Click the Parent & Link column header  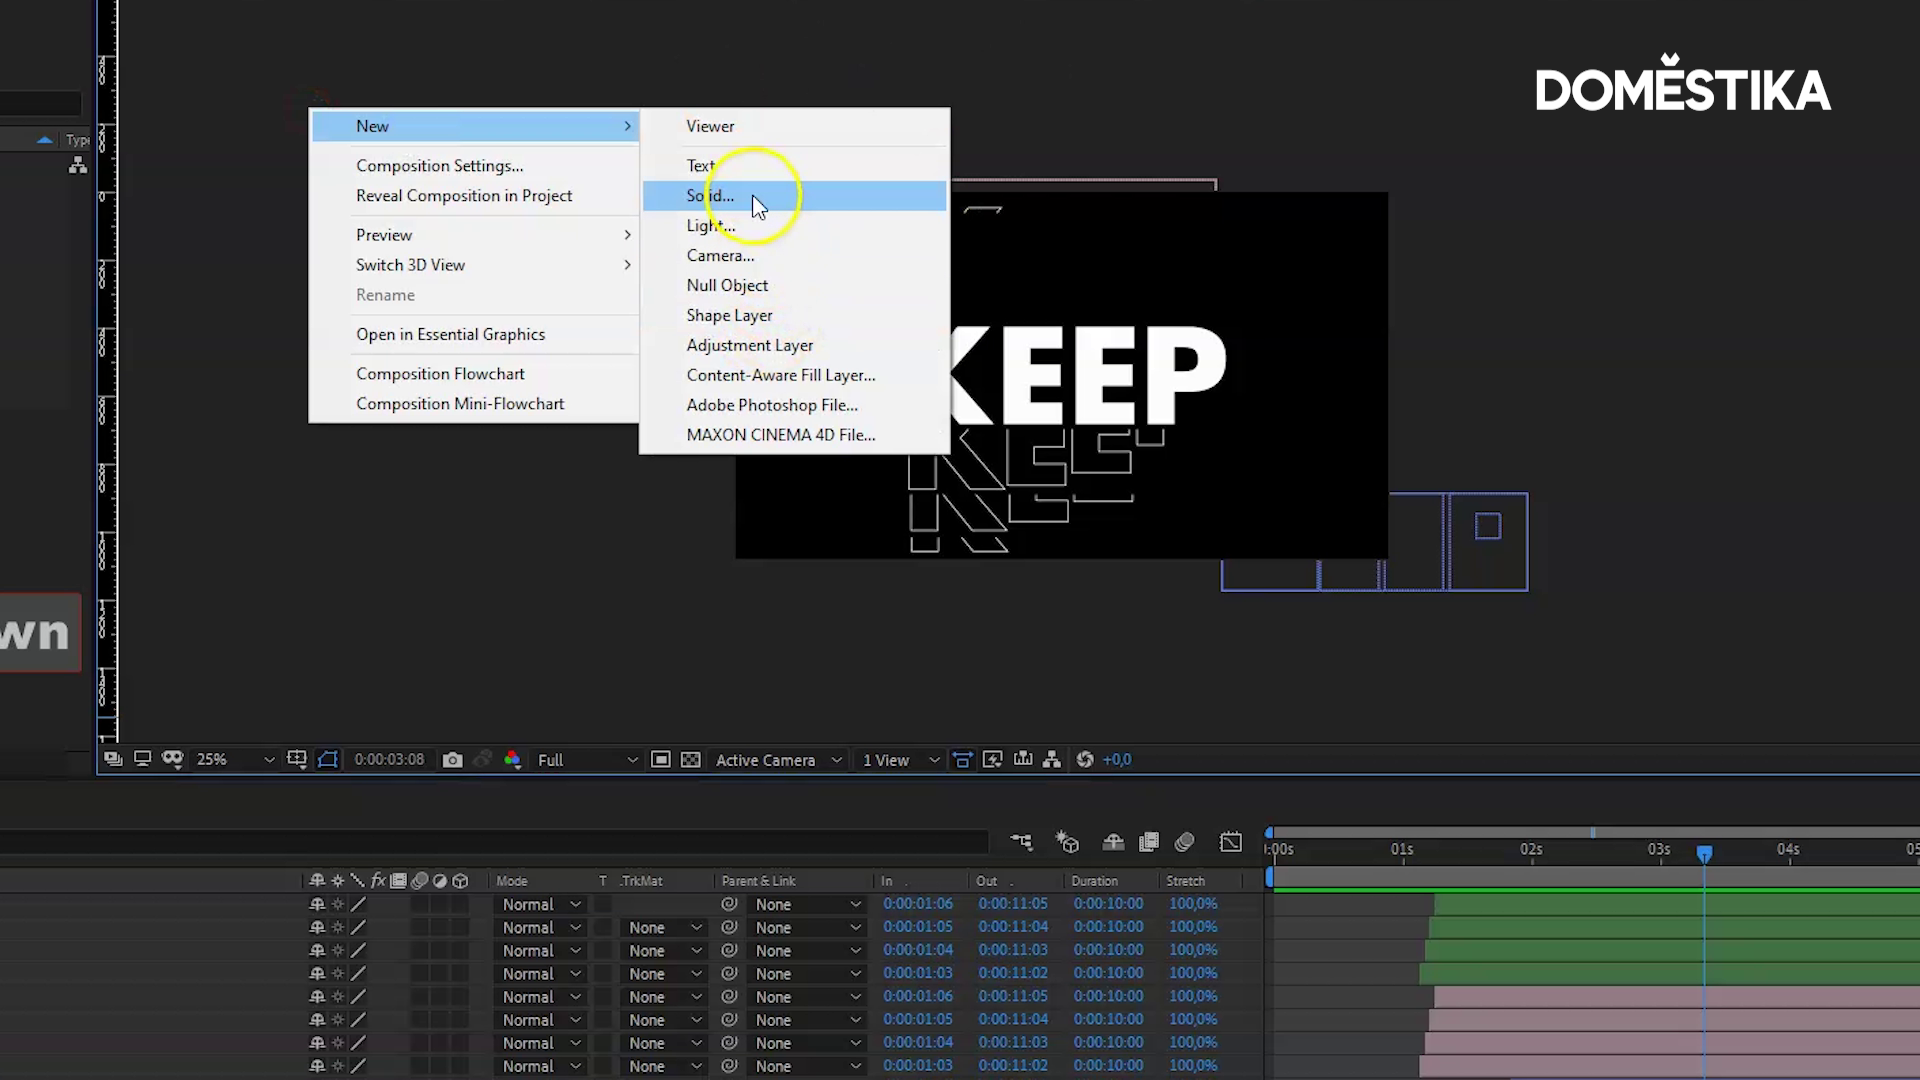click(x=758, y=881)
